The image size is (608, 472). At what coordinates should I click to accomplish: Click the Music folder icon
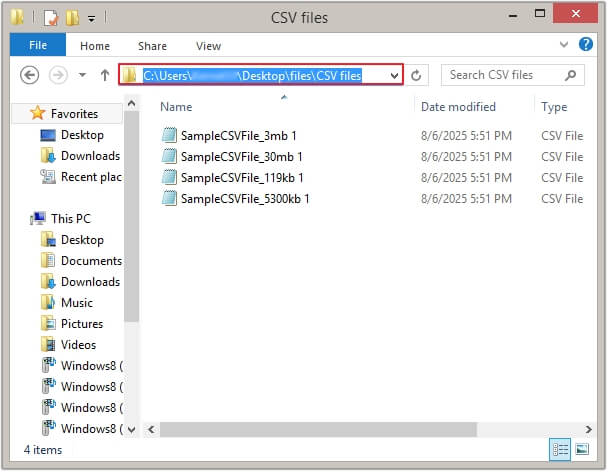(x=48, y=302)
